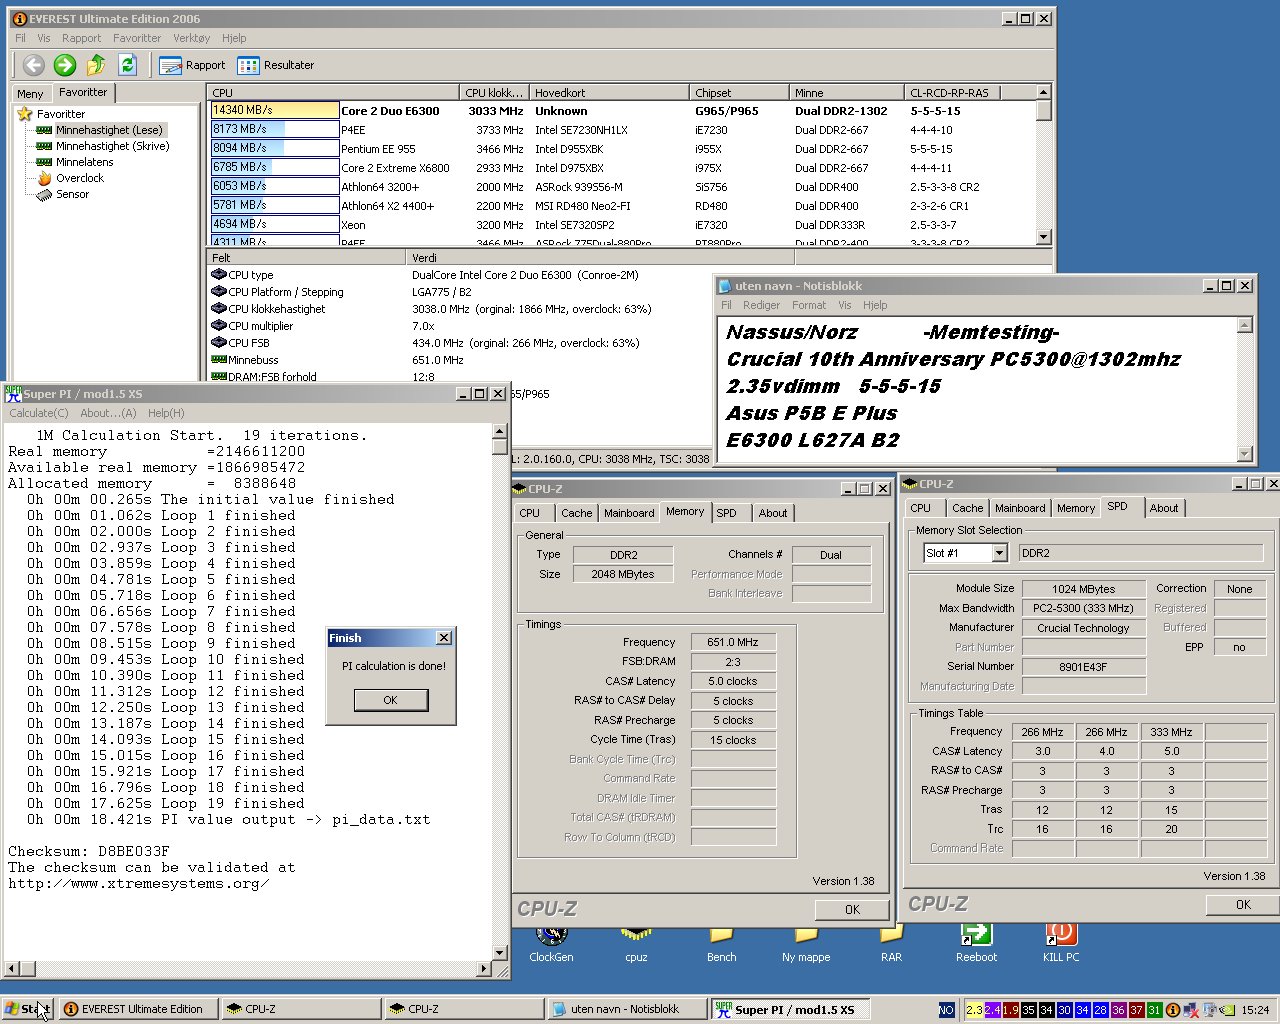Click the Reeboot desktop shortcut
The width and height of the screenshot is (1280, 1024).
(x=976, y=945)
